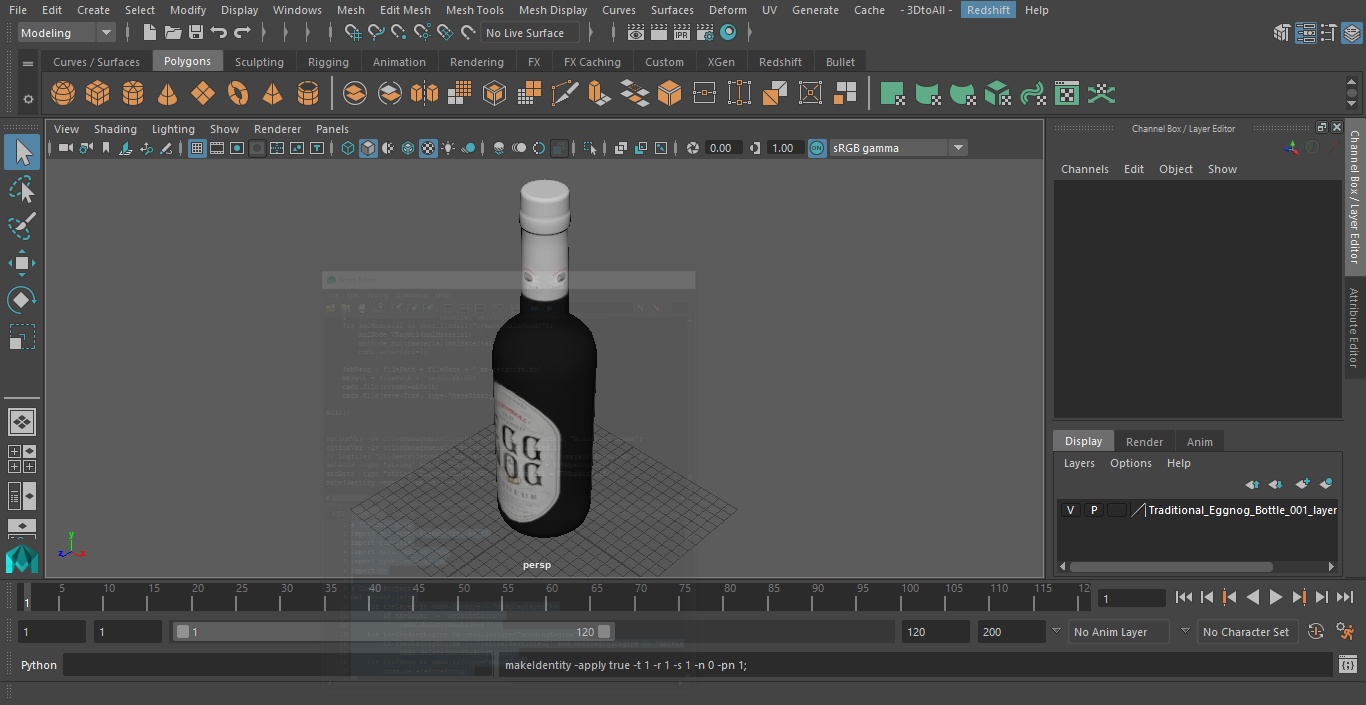Create a polygon pipe from the shelf

[308, 94]
